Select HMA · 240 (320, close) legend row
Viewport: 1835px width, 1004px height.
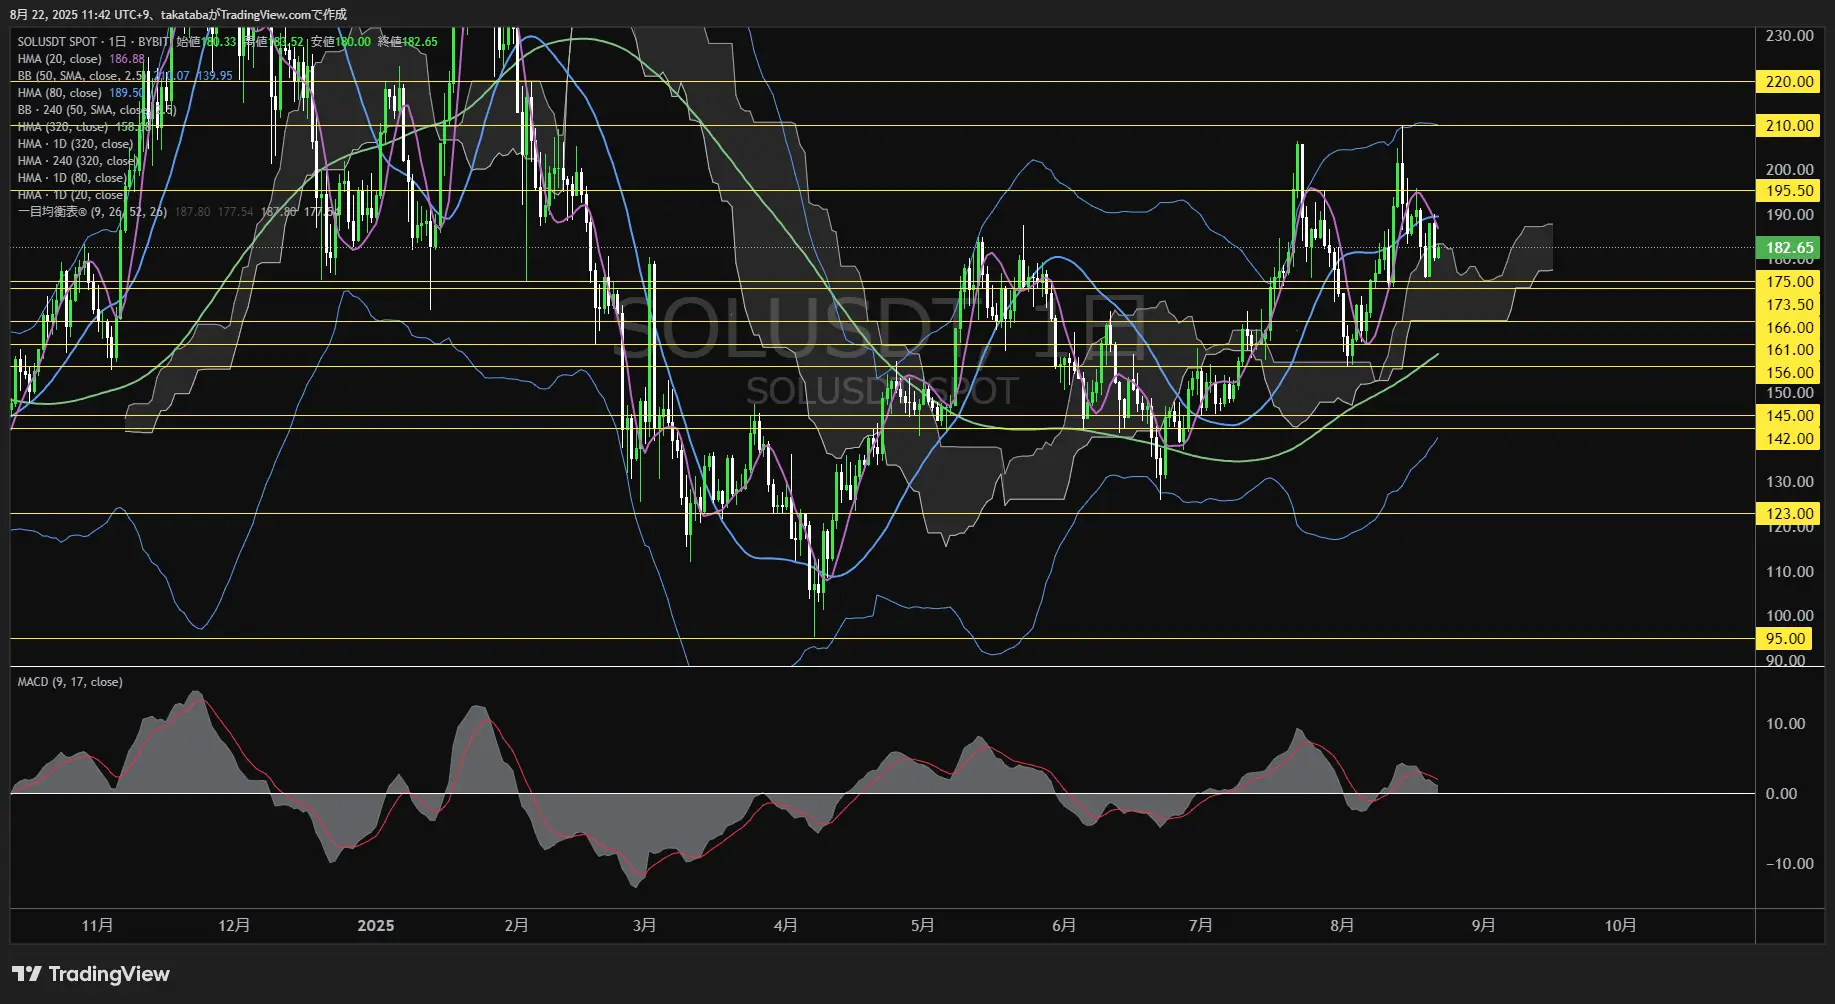pyautogui.click(x=78, y=161)
